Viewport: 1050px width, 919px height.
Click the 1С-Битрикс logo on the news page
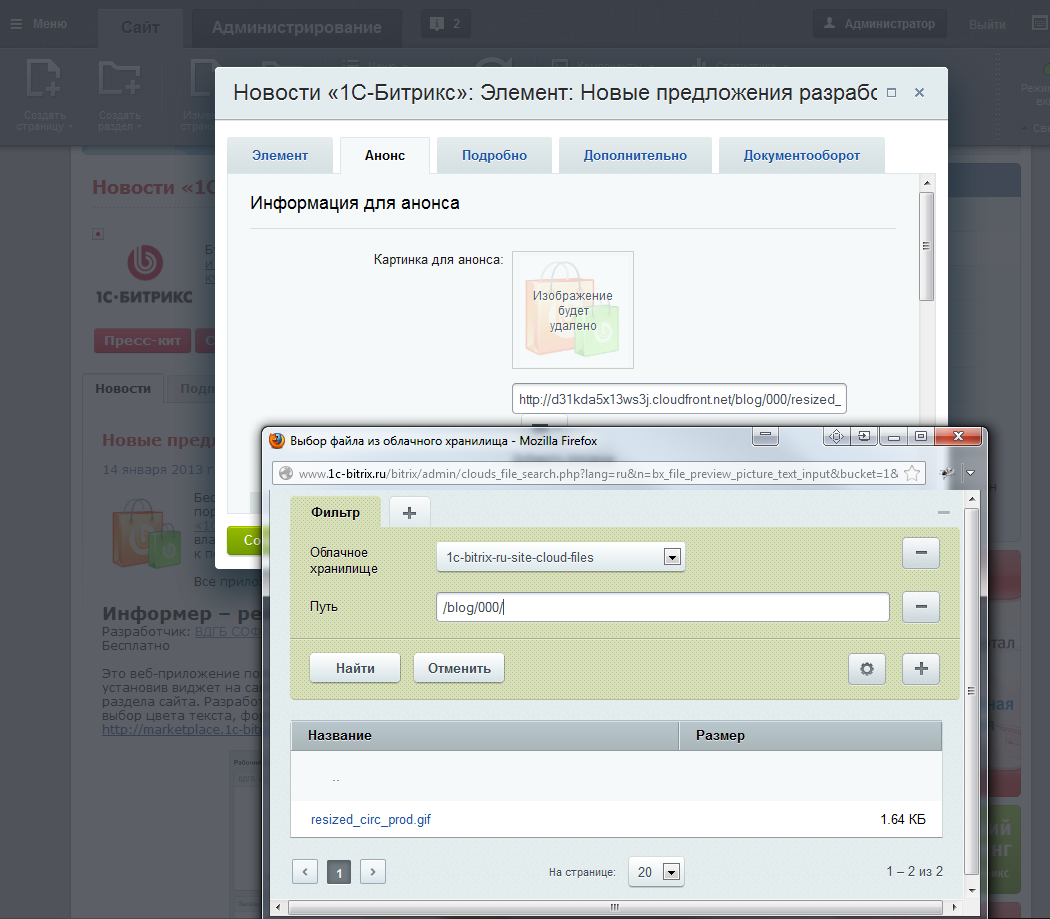pyautogui.click(x=145, y=275)
